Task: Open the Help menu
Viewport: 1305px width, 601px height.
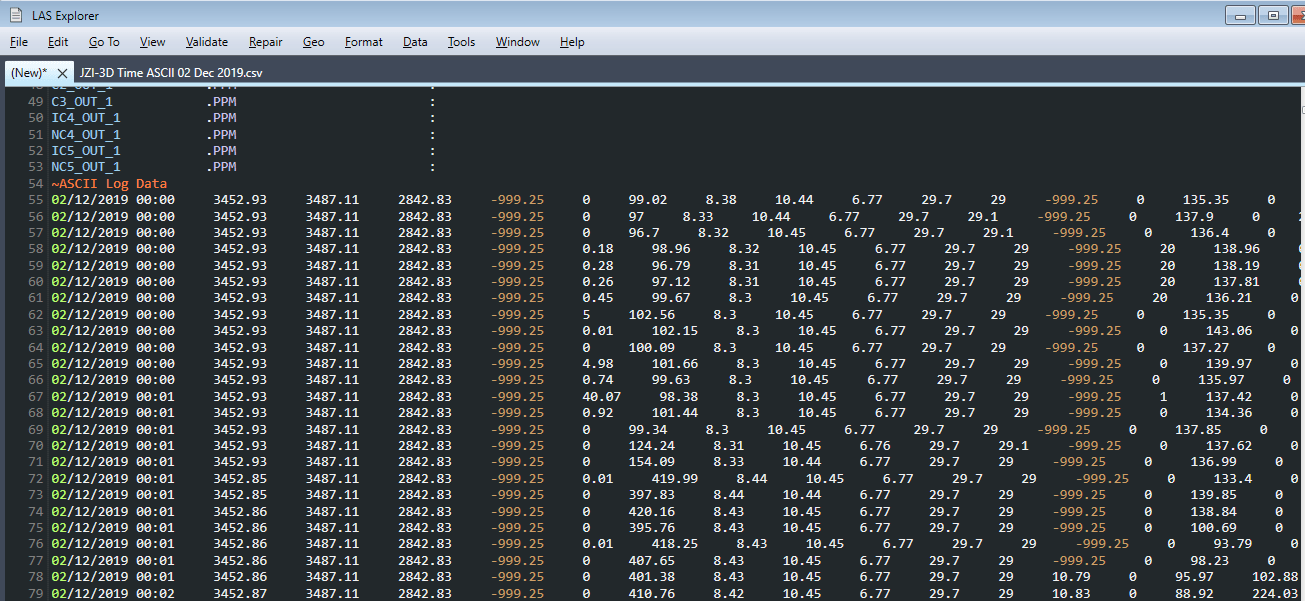Action: pyautogui.click(x=572, y=42)
